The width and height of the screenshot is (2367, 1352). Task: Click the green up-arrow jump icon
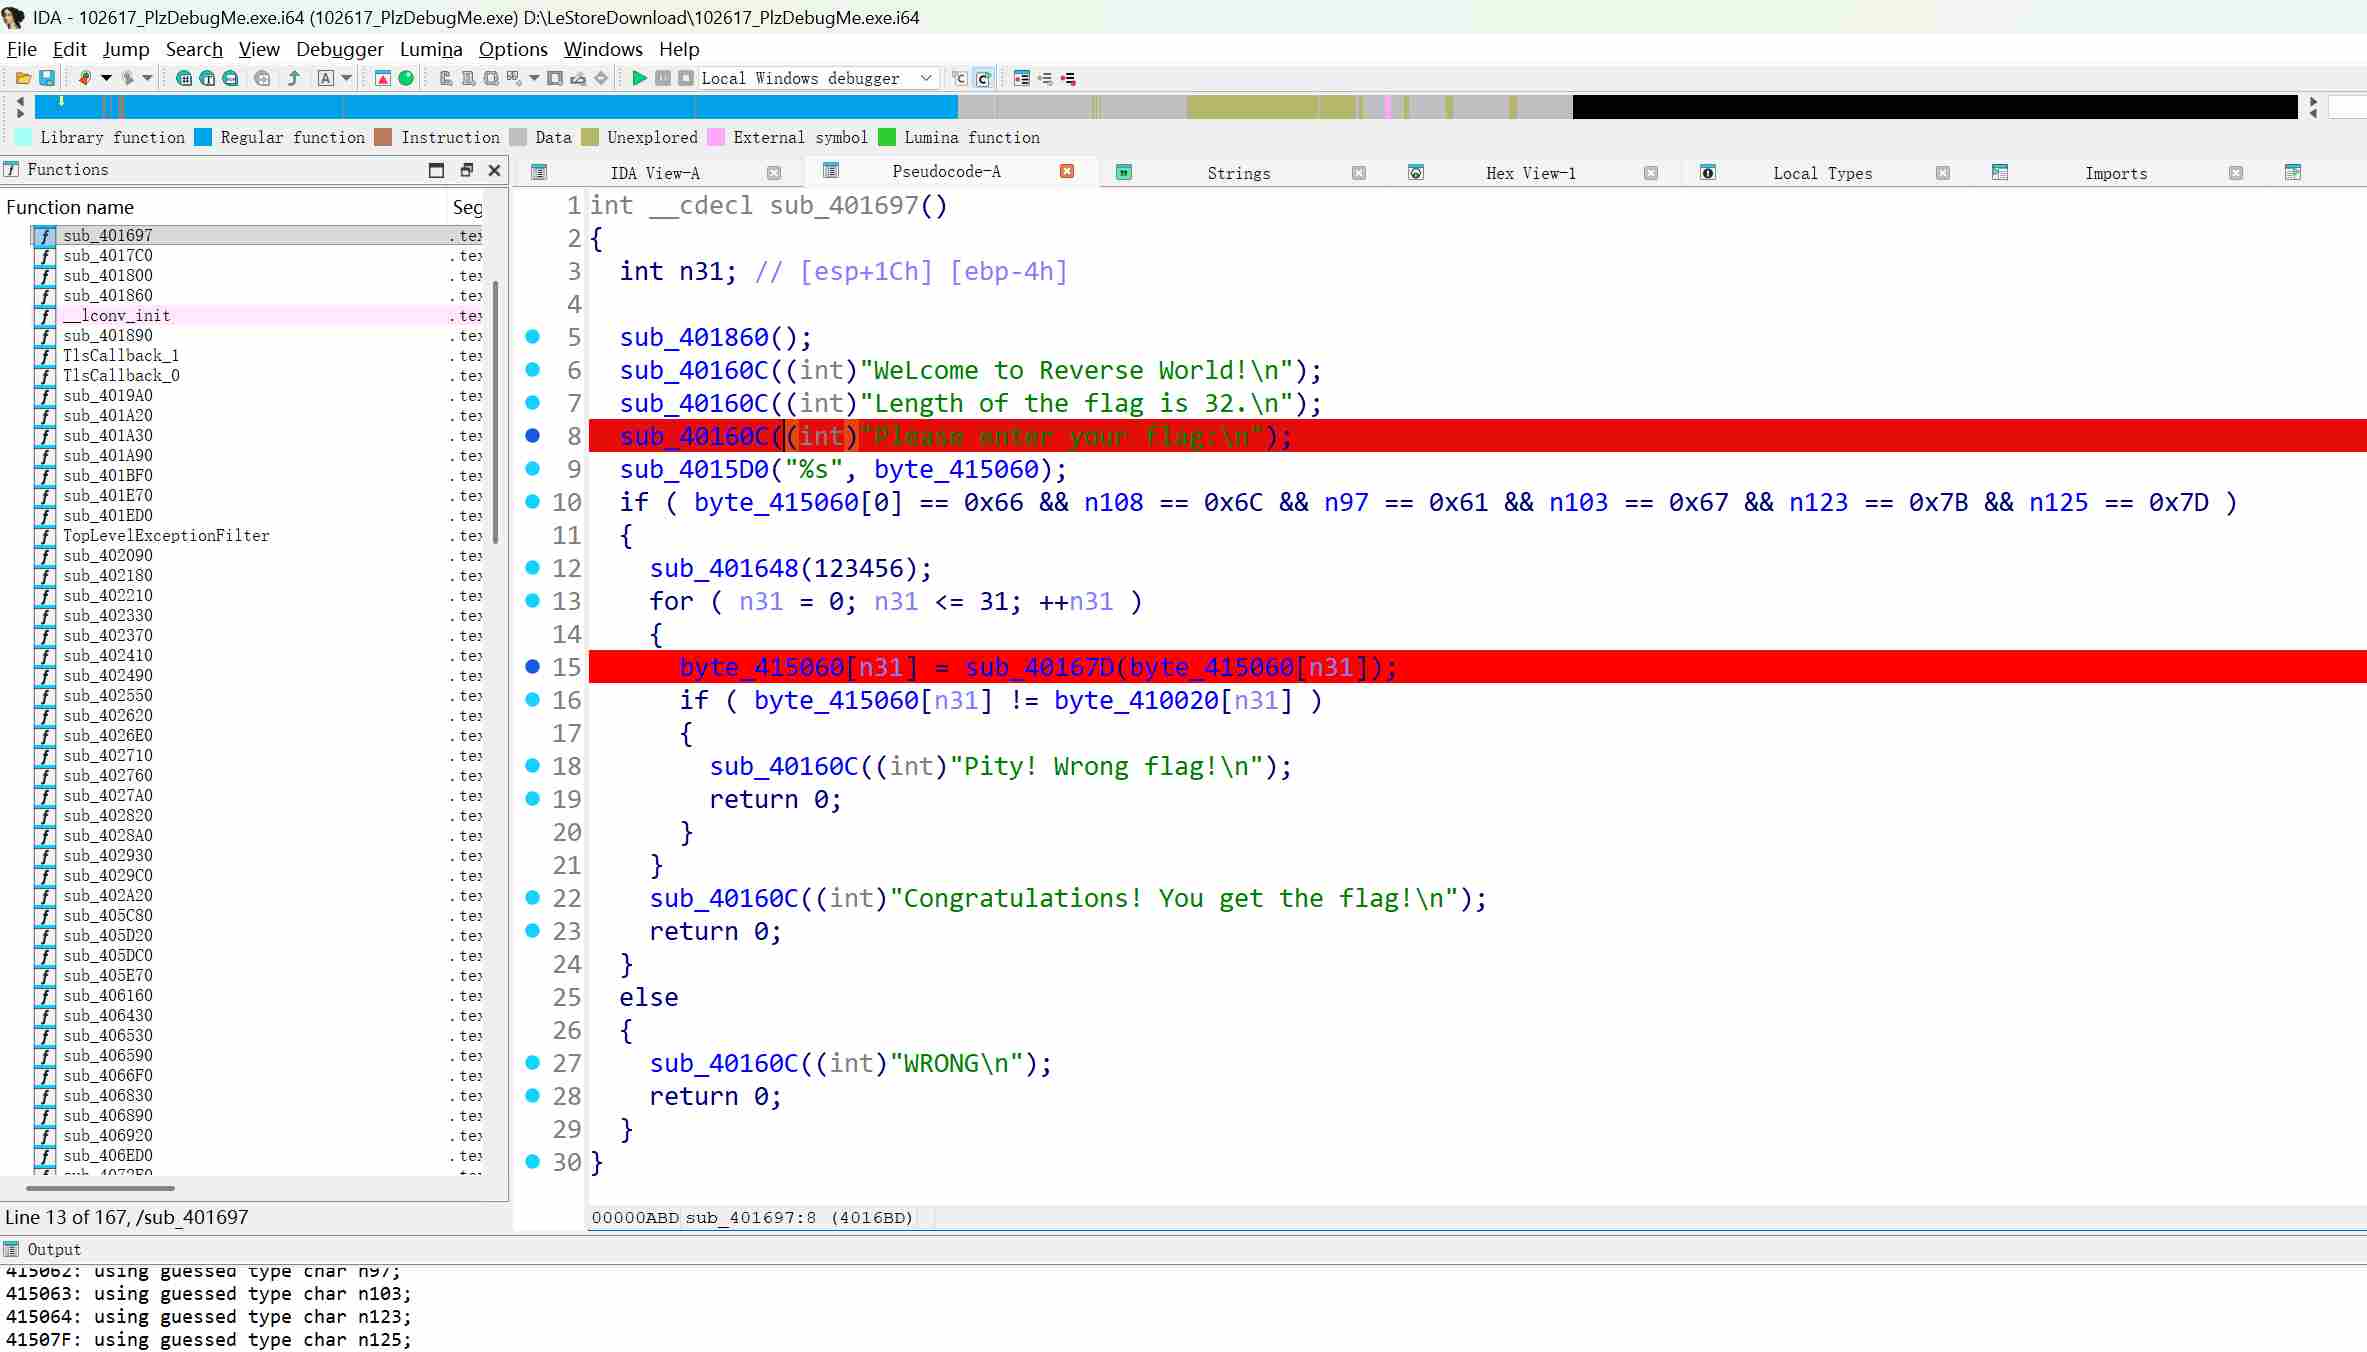pyautogui.click(x=293, y=78)
